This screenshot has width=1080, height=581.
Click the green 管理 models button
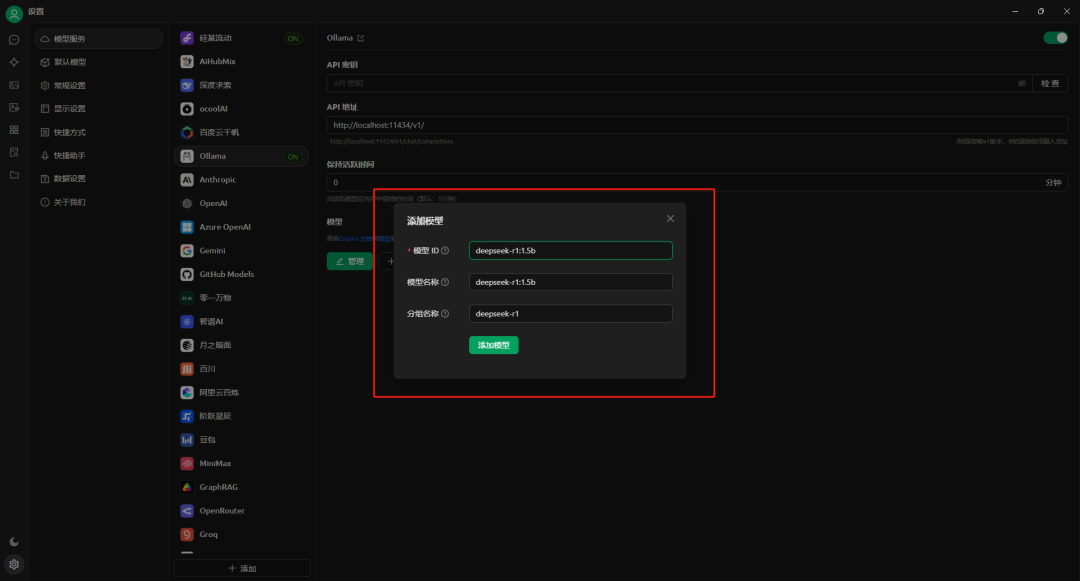[350, 262]
